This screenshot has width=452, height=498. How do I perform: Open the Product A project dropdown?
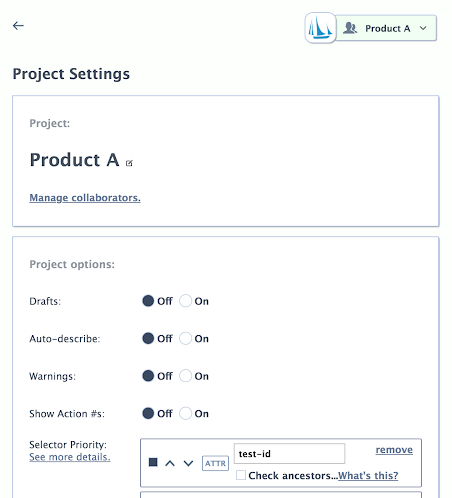point(386,28)
